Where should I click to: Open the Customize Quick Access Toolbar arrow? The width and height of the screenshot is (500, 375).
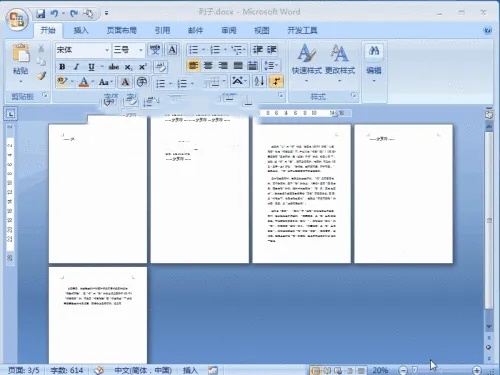click(106, 13)
